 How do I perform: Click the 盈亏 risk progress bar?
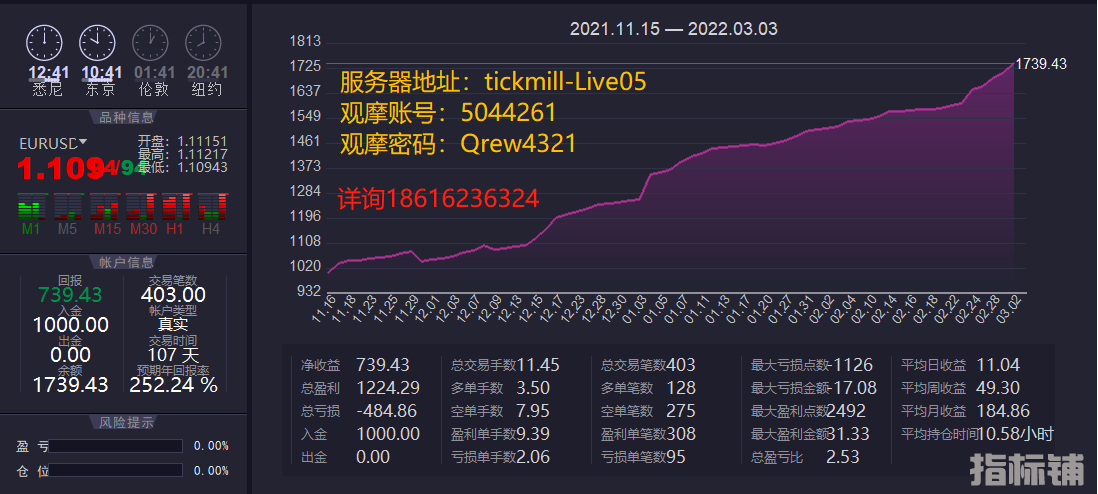coord(116,446)
